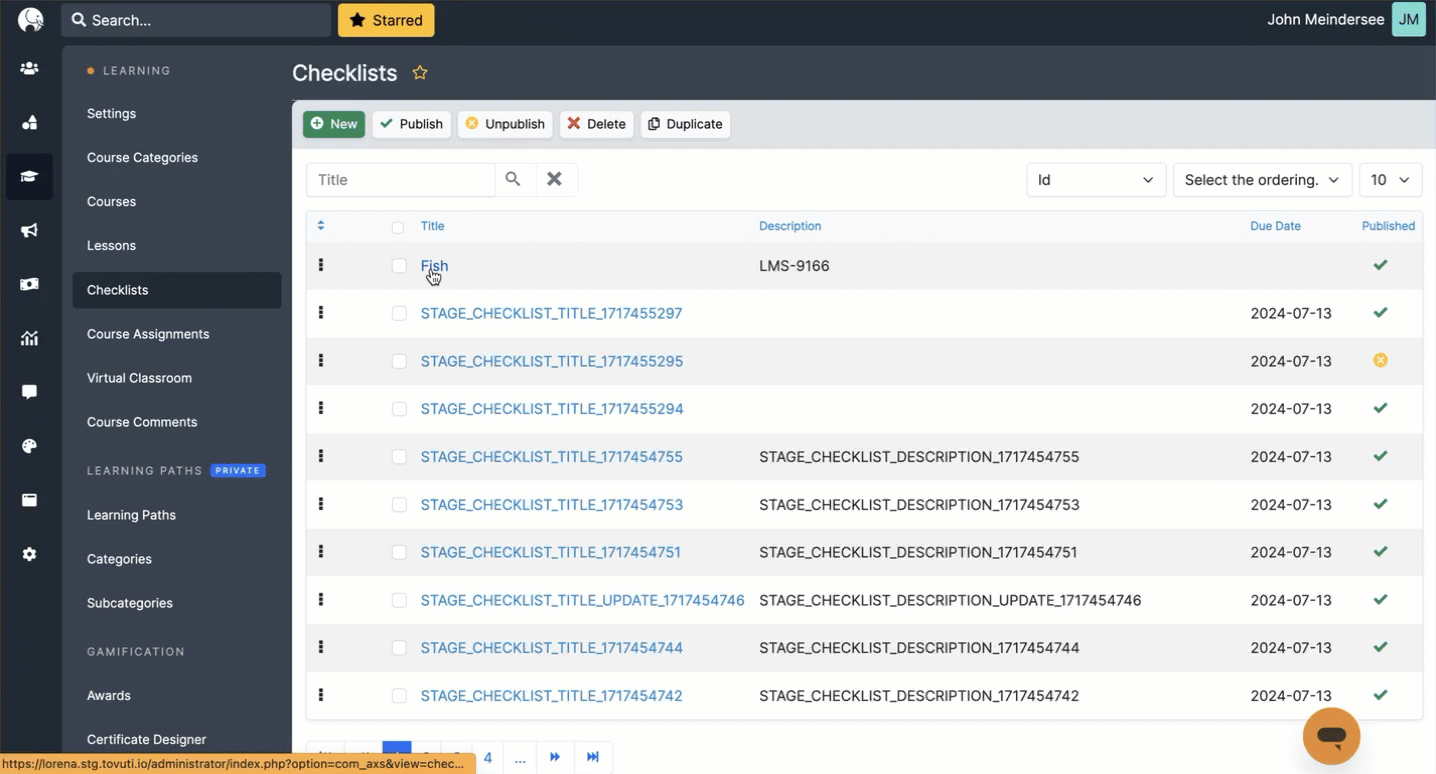
Task: Open the orange chat support bubble
Action: 1331,736
